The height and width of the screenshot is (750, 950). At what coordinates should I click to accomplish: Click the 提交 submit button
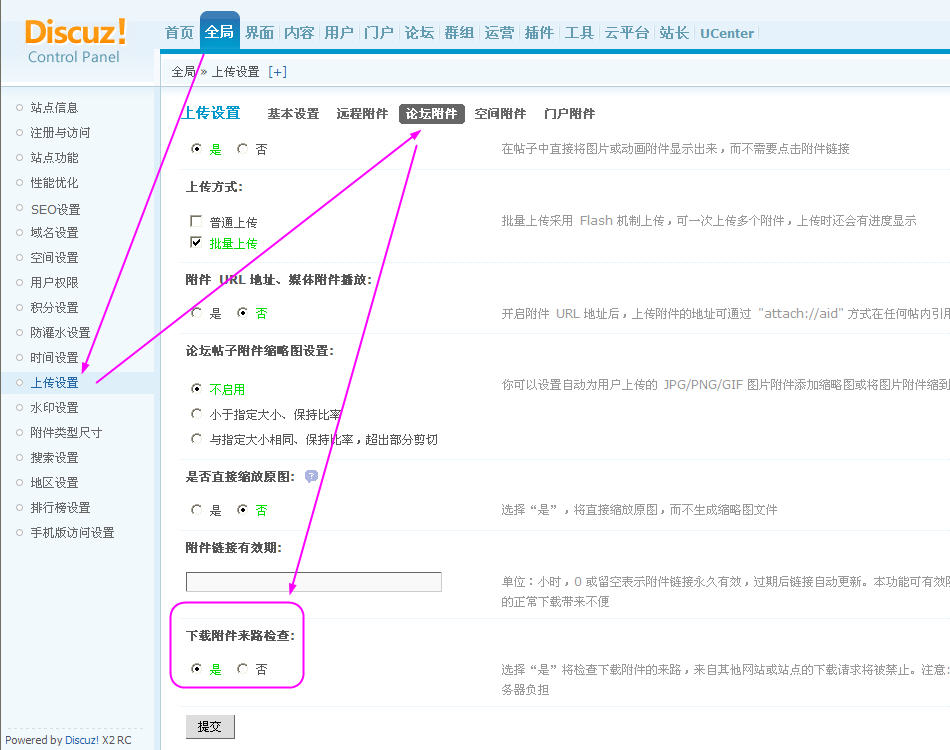pos(210,726)
